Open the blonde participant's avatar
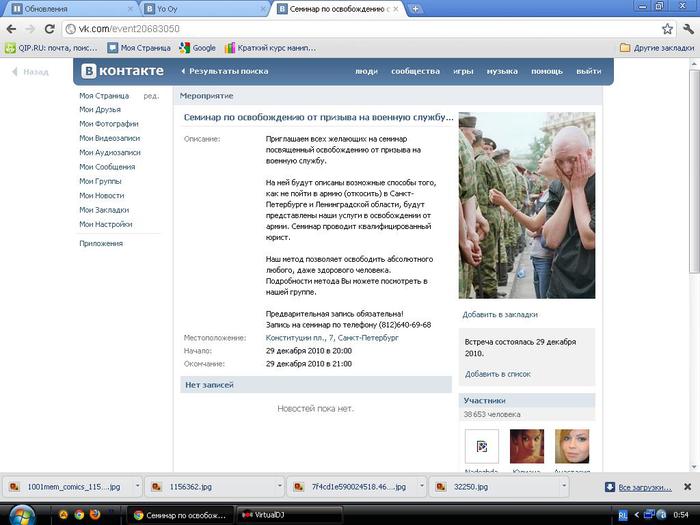Viewport: 700px width, 525px height. 572,446
